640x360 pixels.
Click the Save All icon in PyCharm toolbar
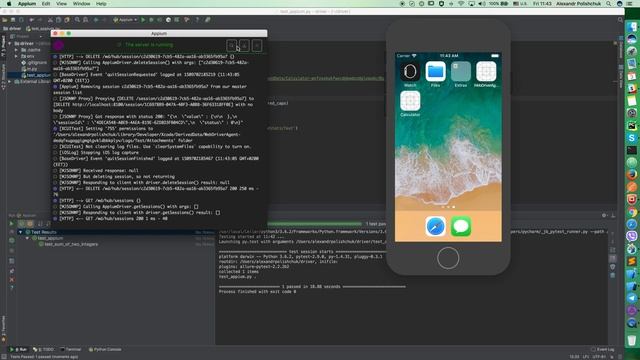13,20
